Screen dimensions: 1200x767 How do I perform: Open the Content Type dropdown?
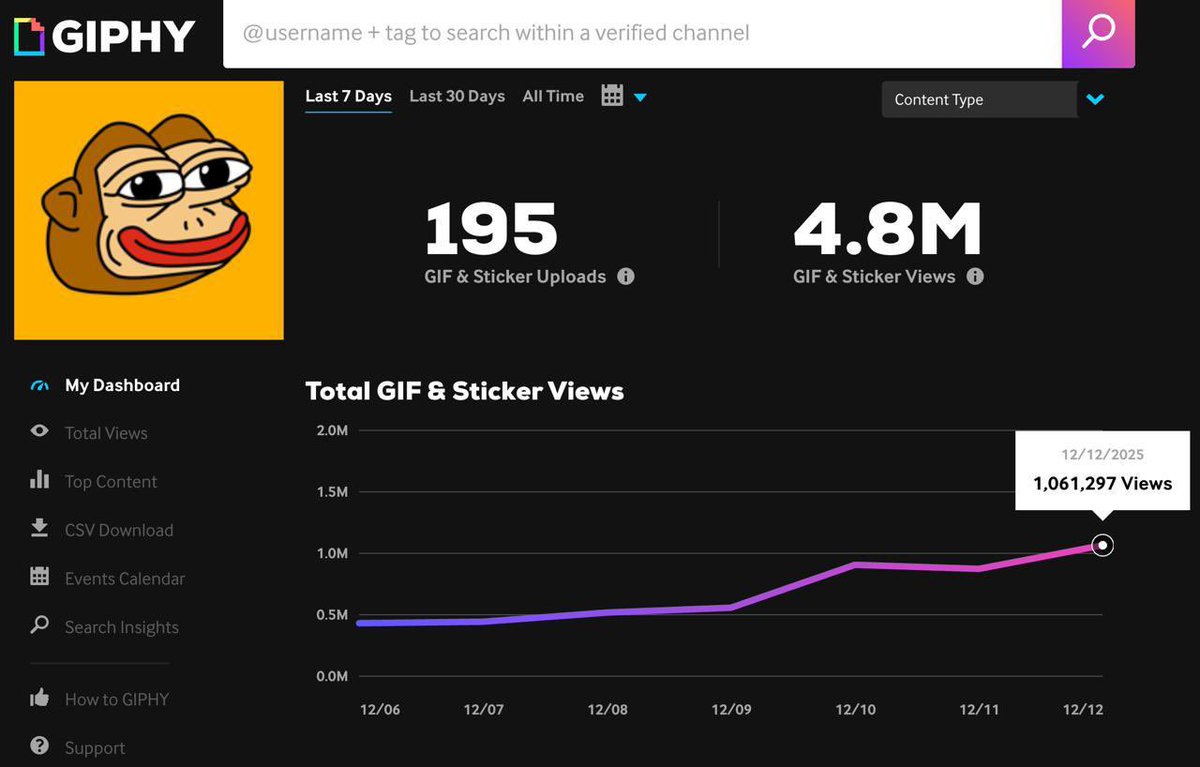click(980, 100)
